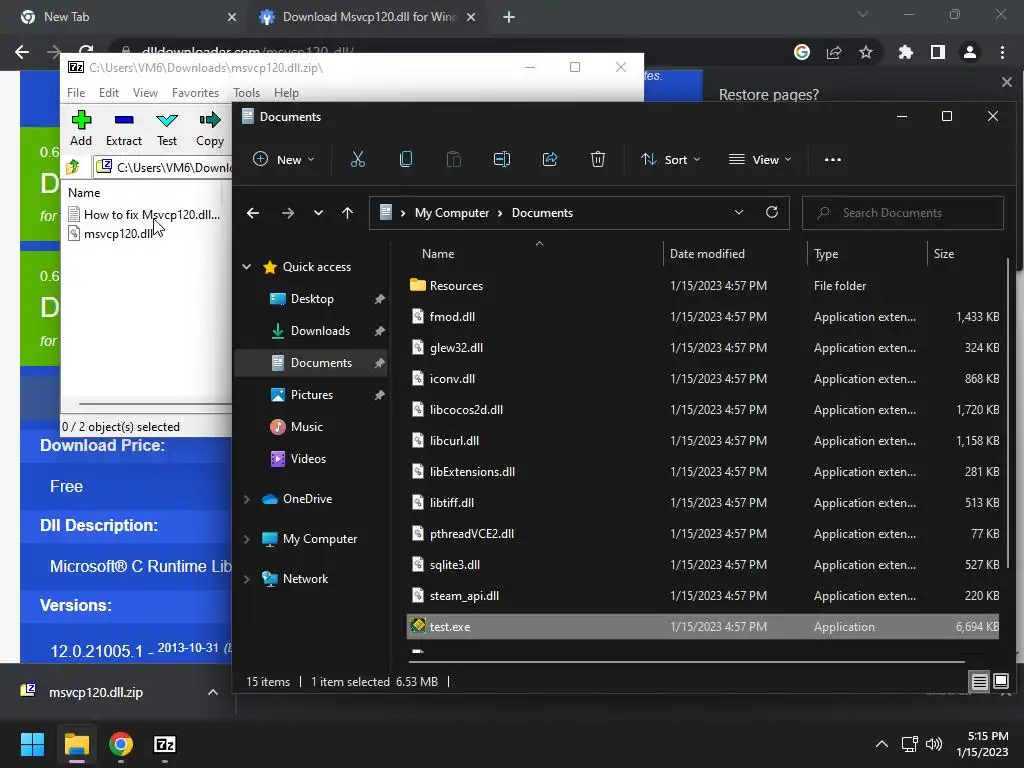The width and height of the screenshot is (1024, 768).
Task: Refresh the Documents folder view
Action: (x=772, y=212)
